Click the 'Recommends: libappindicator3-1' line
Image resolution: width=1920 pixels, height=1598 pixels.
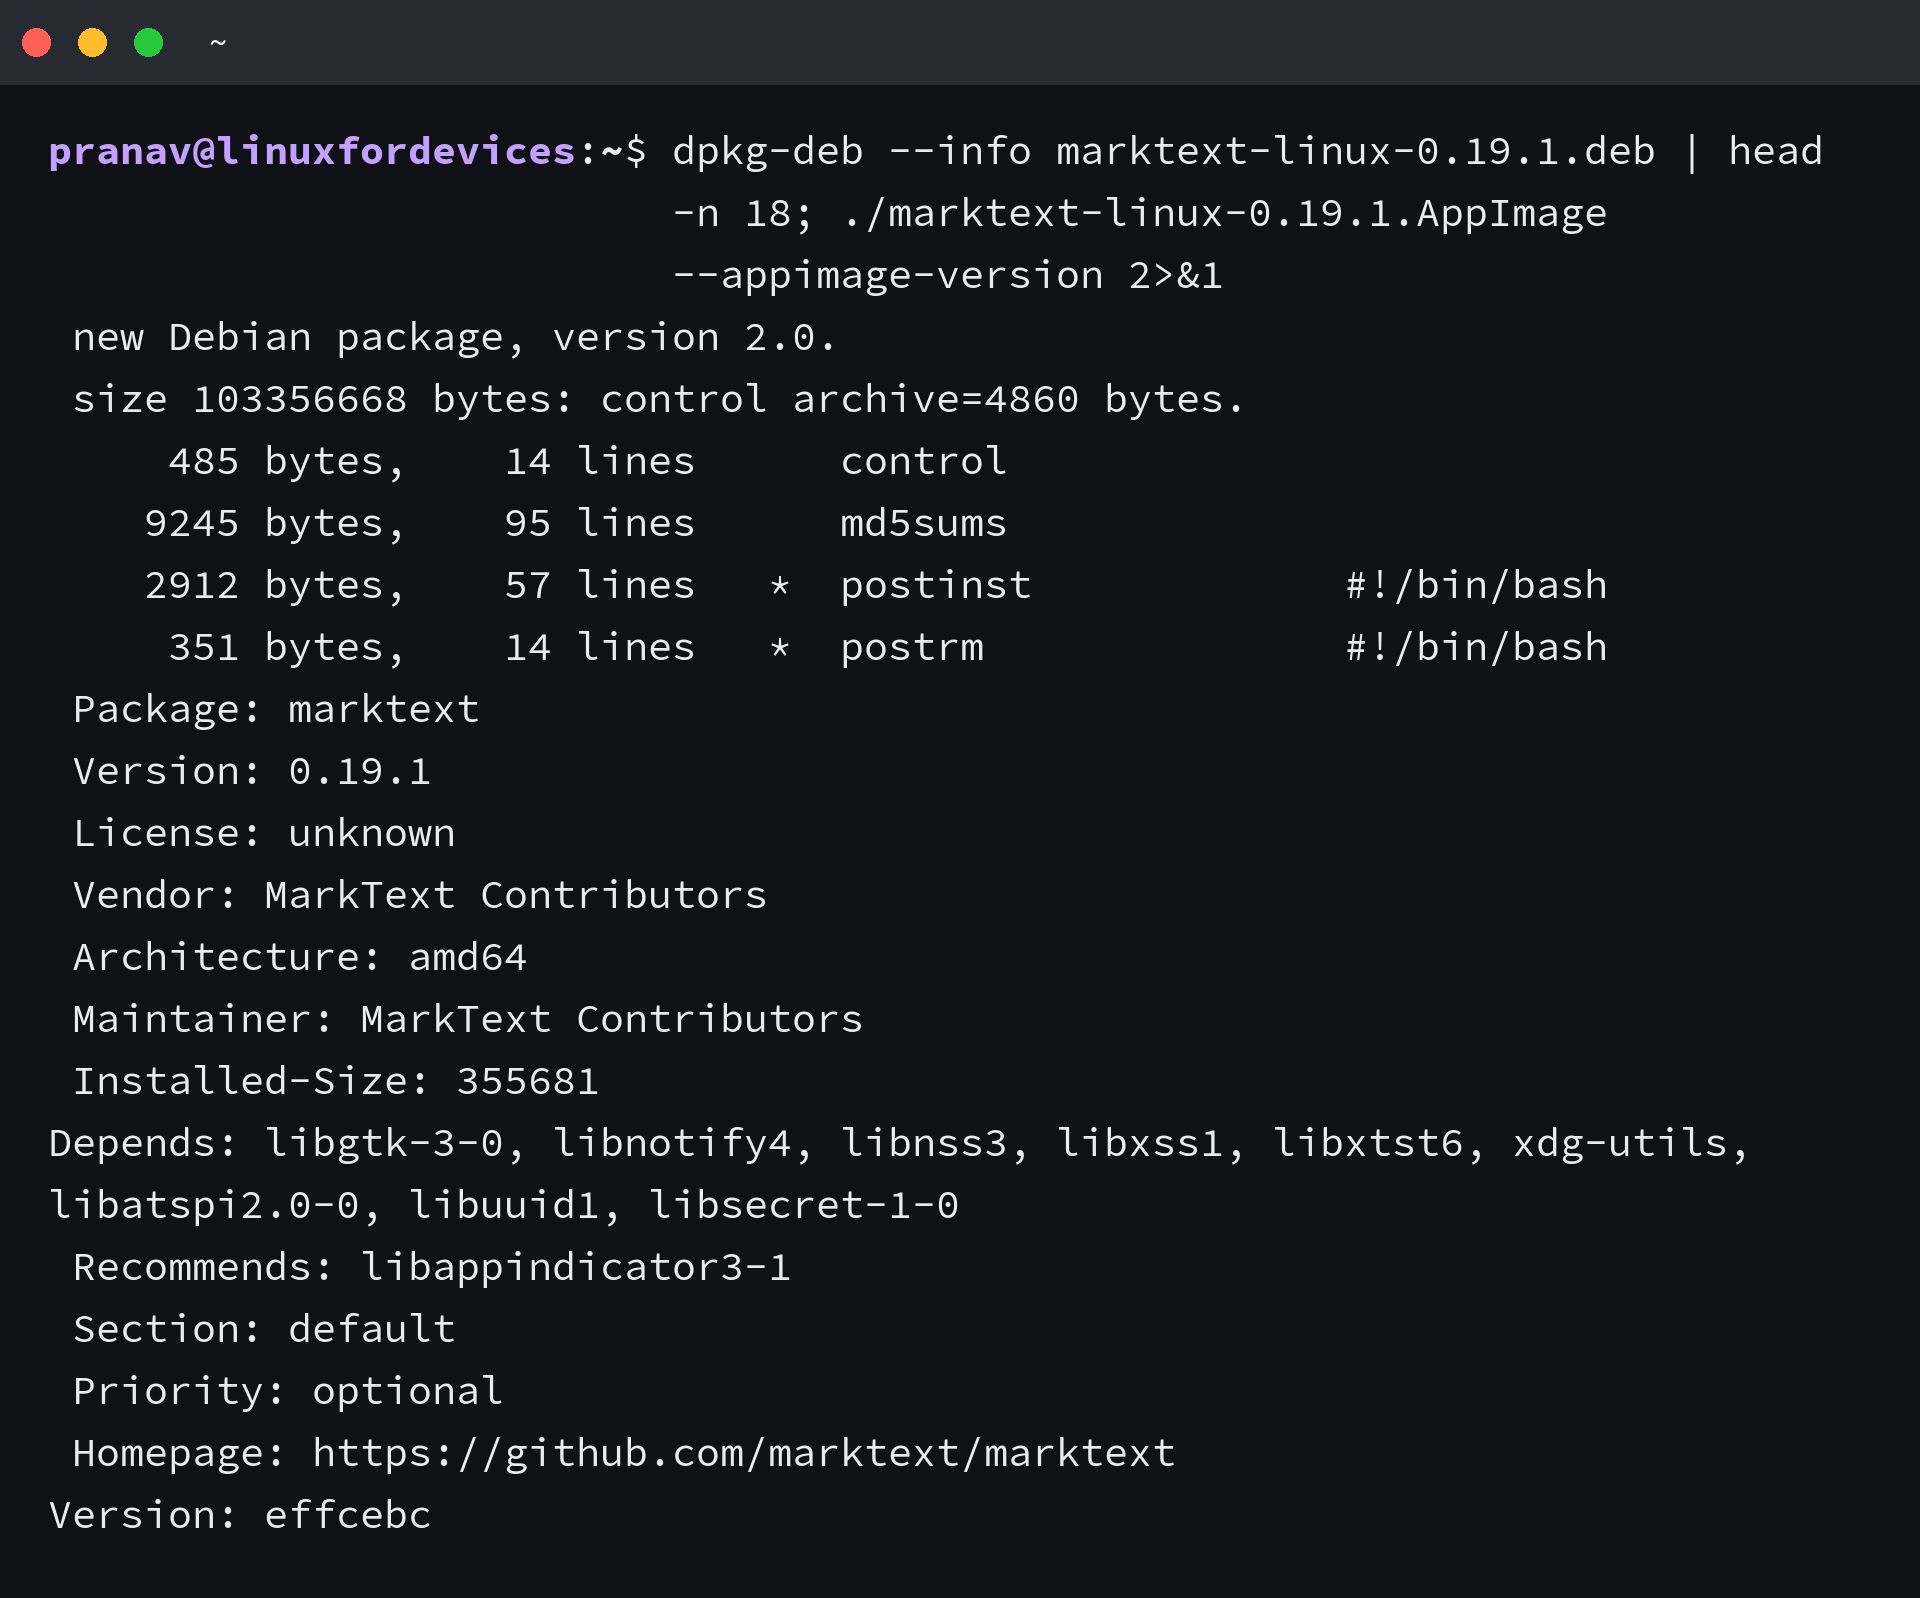(432, 1268)
